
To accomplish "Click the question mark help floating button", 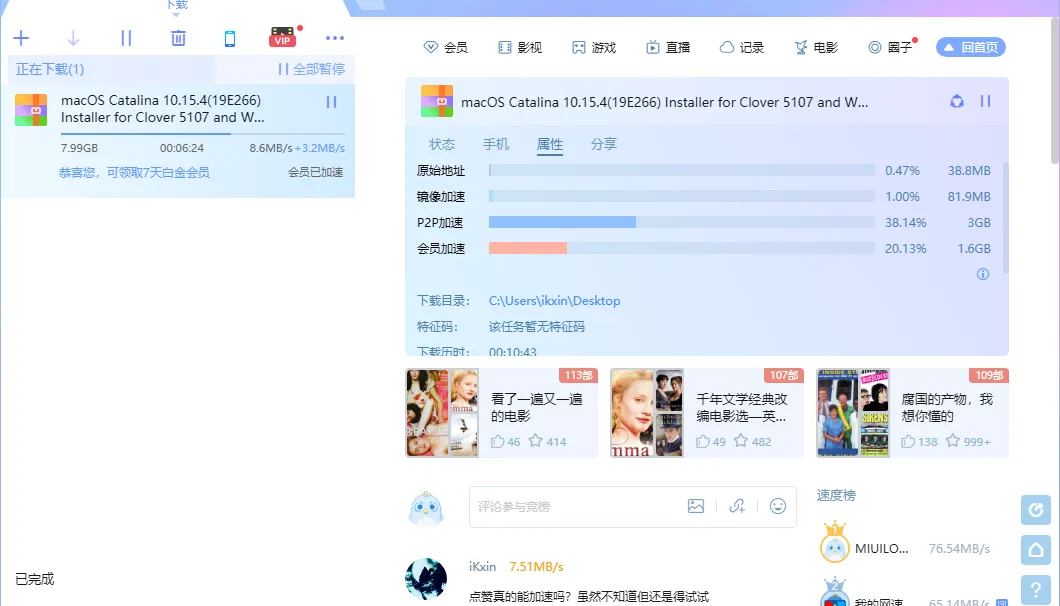I will pos(1036,590).
